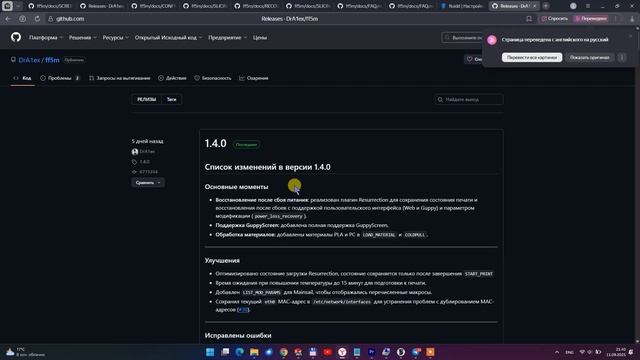
Task: Click the translator icon in popup
Action: point(492,40)
